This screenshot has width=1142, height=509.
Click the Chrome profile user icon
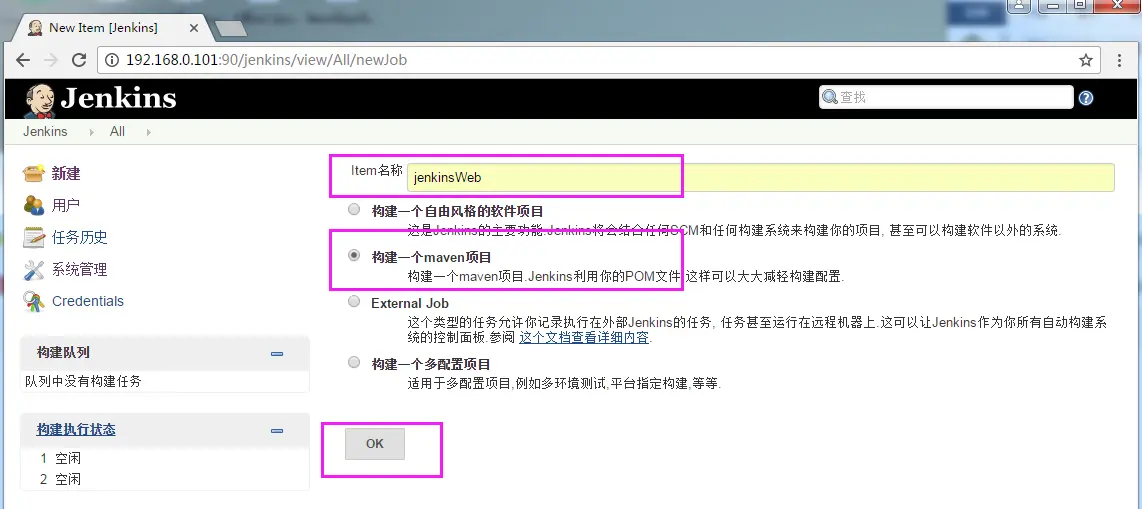click(x=1020, y=4)
